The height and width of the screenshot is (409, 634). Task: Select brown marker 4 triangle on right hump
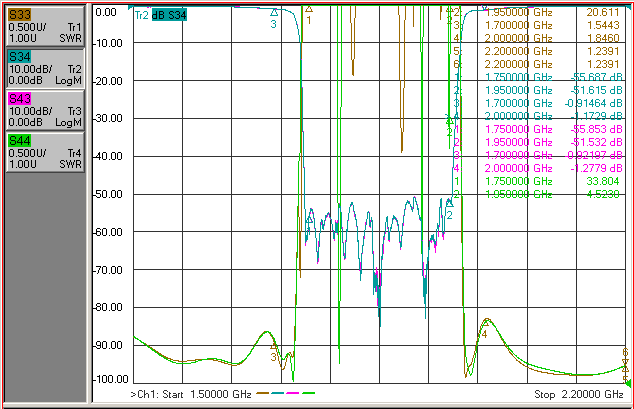click(x=486, y=323)
